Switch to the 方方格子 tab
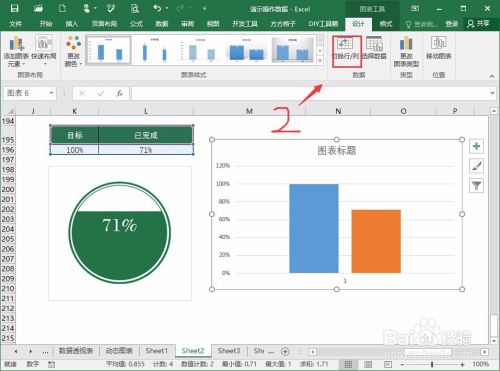This screenshot has width=500, height=371. coord(283,24)
